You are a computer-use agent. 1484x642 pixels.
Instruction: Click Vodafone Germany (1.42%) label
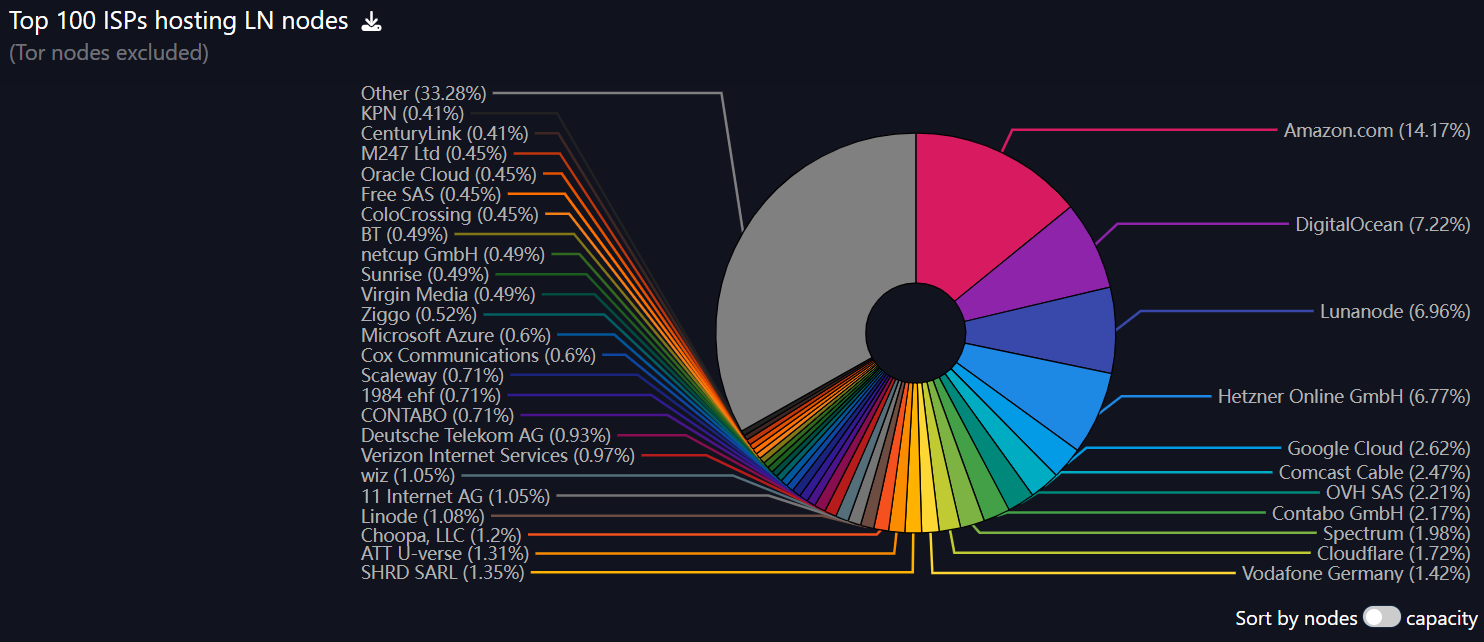[x=1356, y=573]
